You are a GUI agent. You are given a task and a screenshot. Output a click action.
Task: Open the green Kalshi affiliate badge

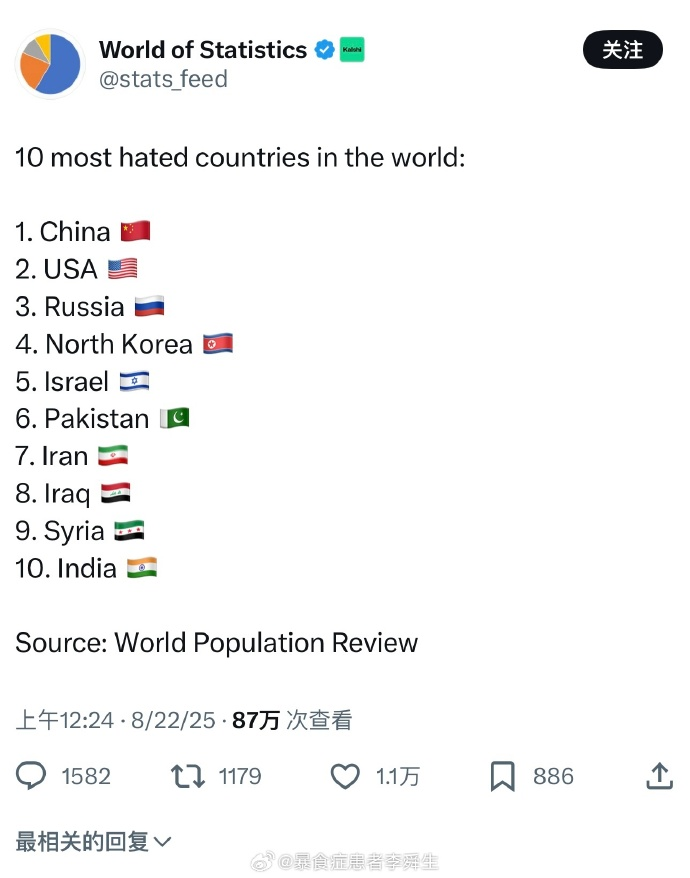[x=352, y=49]
